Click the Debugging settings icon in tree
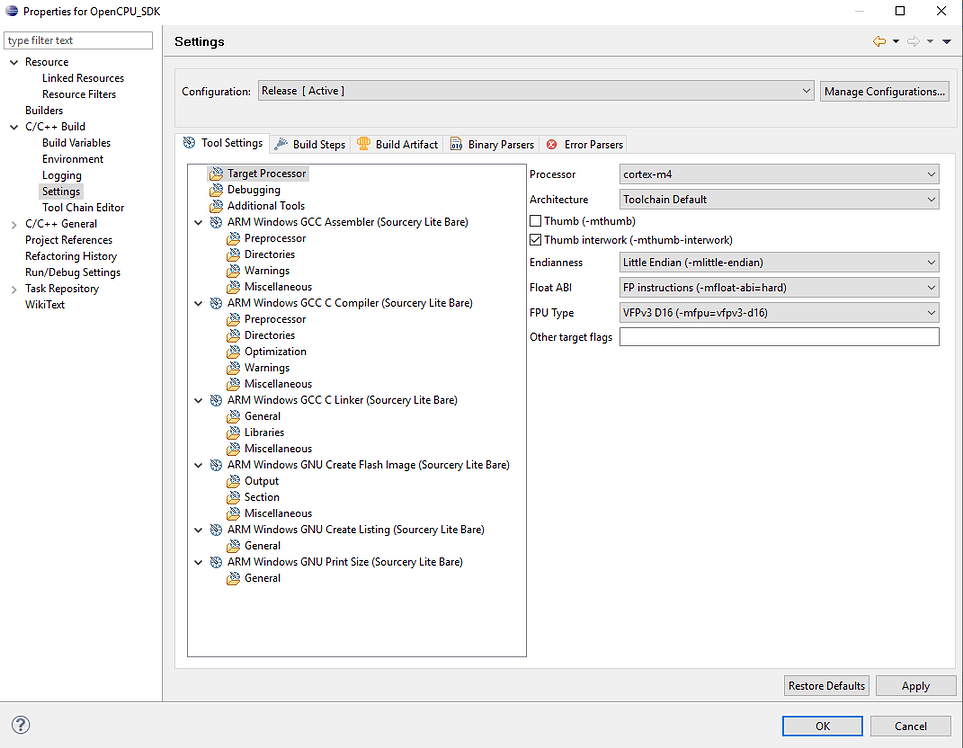Screen dimensions: 963x748 (x=216, y=190)
